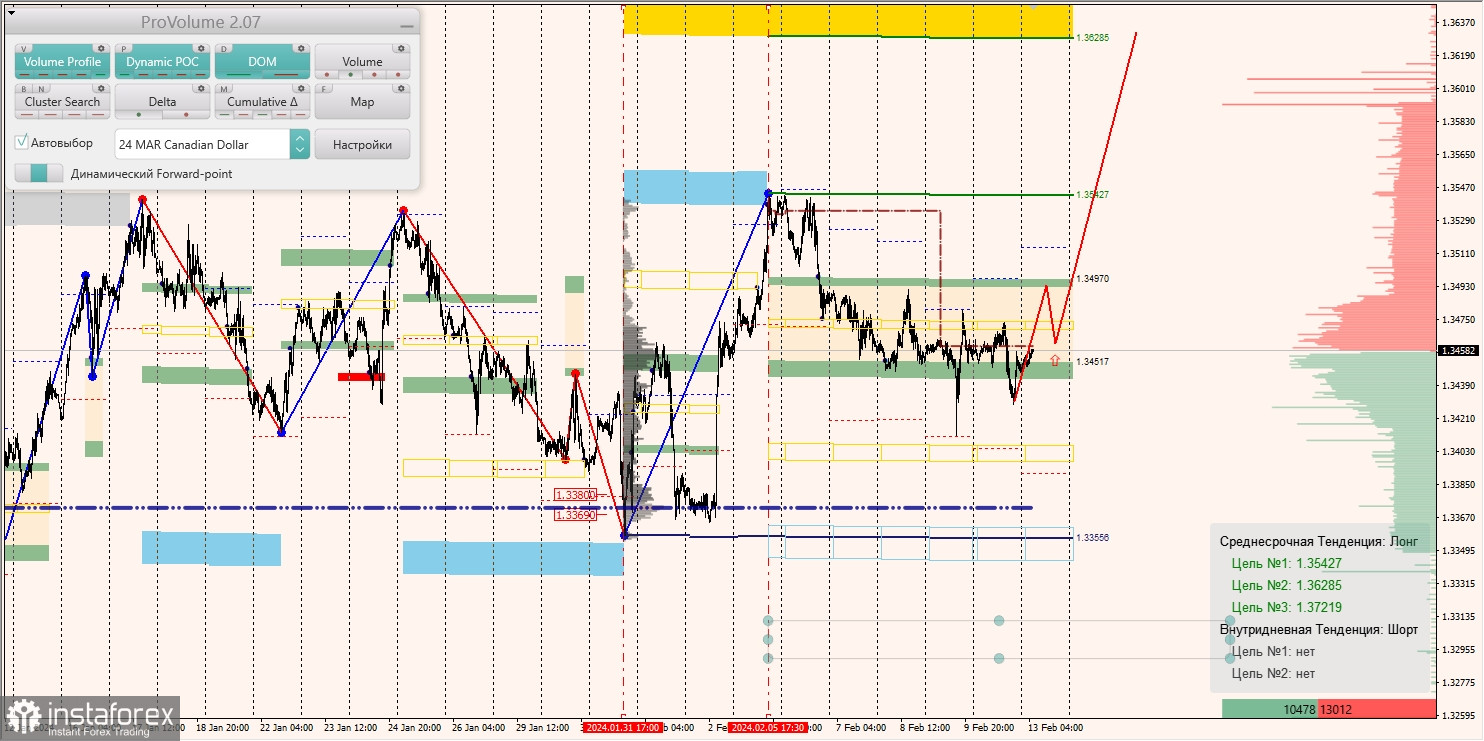Screen dimensions: 1484x741
Task: Click the 13 Feb 04:00 time label
Action: point(1055,727)
